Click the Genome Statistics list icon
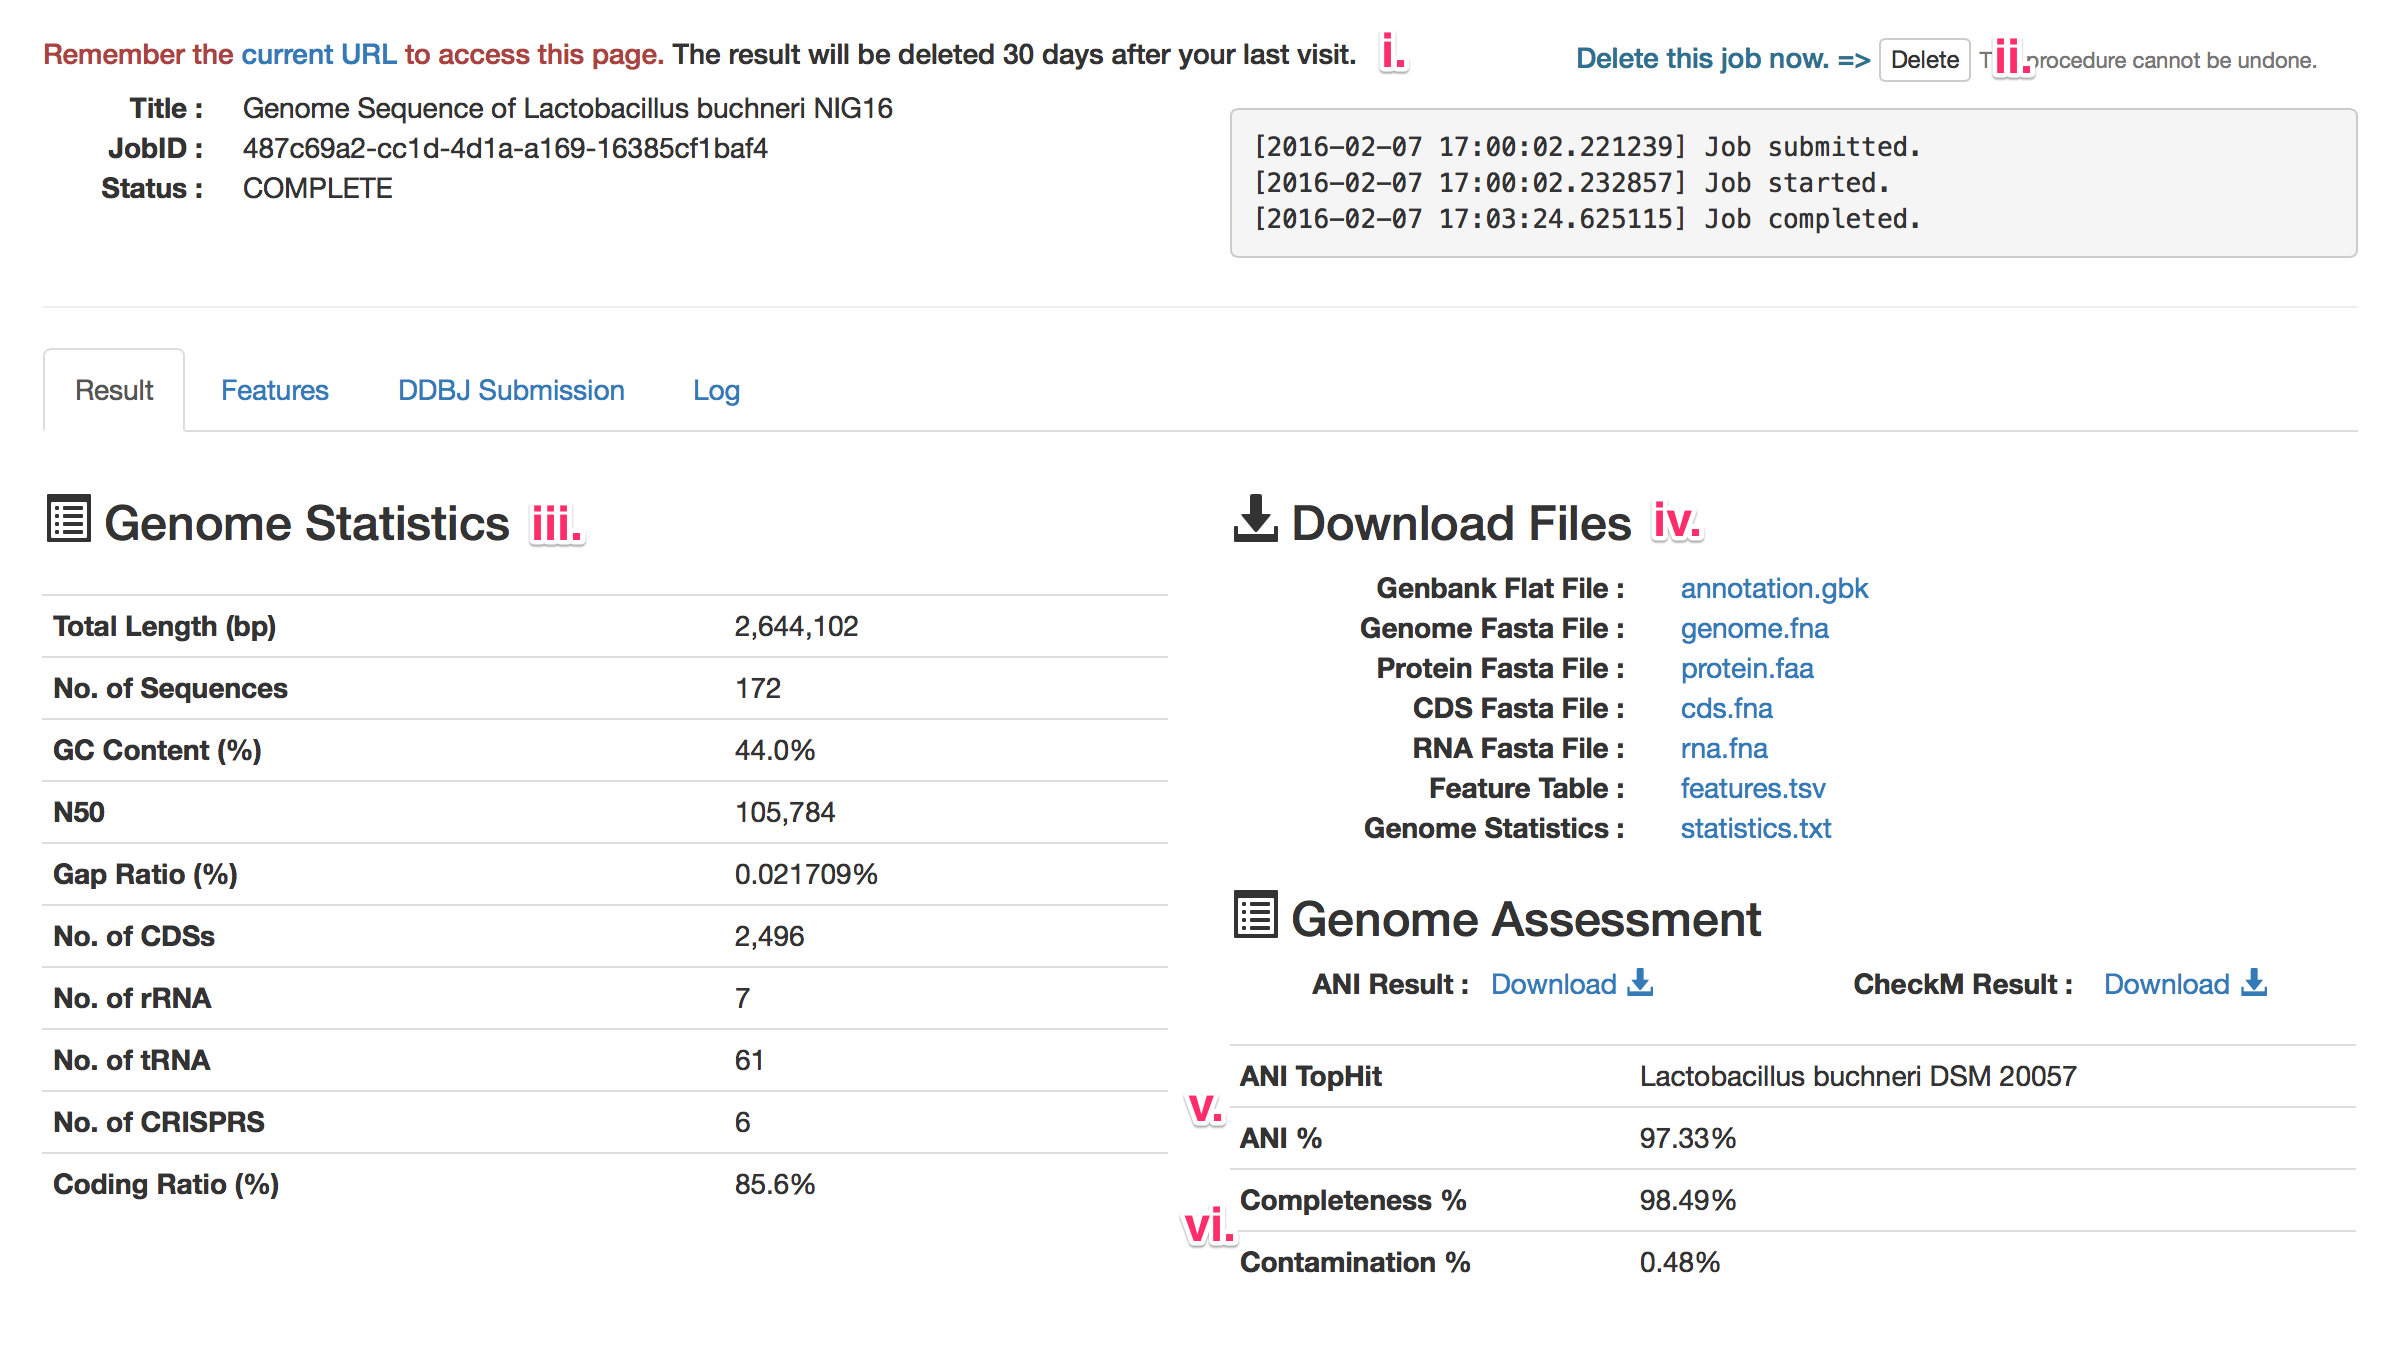The height and width of the screenshot is (1348, 2386). [x=69, y=519]
